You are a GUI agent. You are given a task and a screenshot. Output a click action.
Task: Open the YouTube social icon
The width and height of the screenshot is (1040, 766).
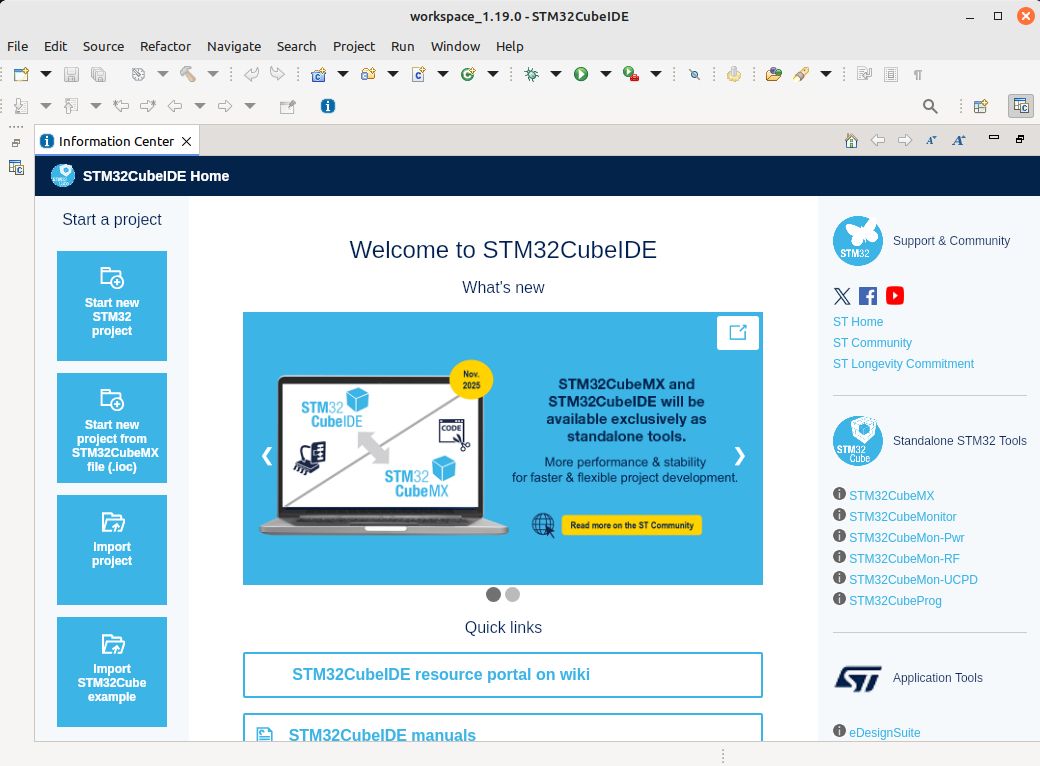895,296
